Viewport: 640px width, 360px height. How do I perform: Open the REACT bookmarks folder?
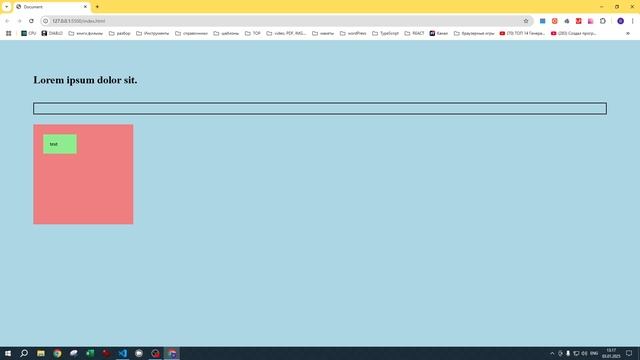[414, 33]
